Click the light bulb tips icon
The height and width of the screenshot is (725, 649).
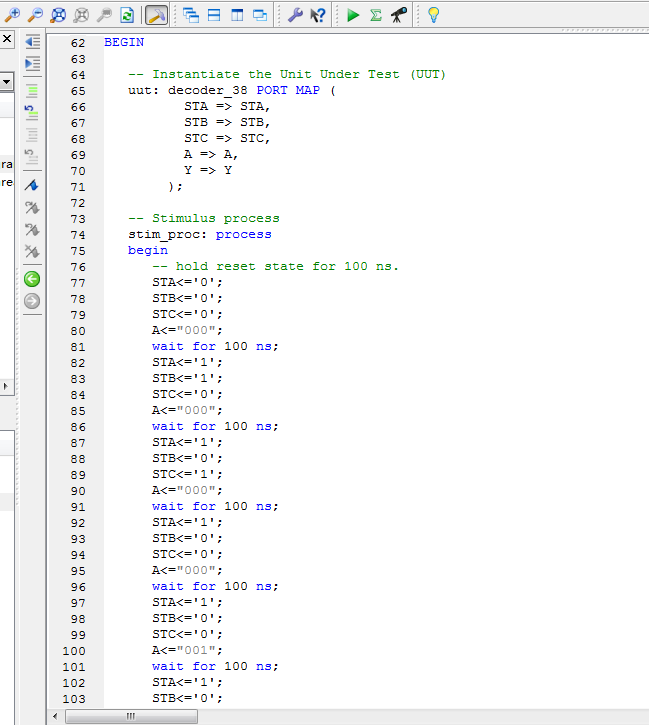[433, 15]
